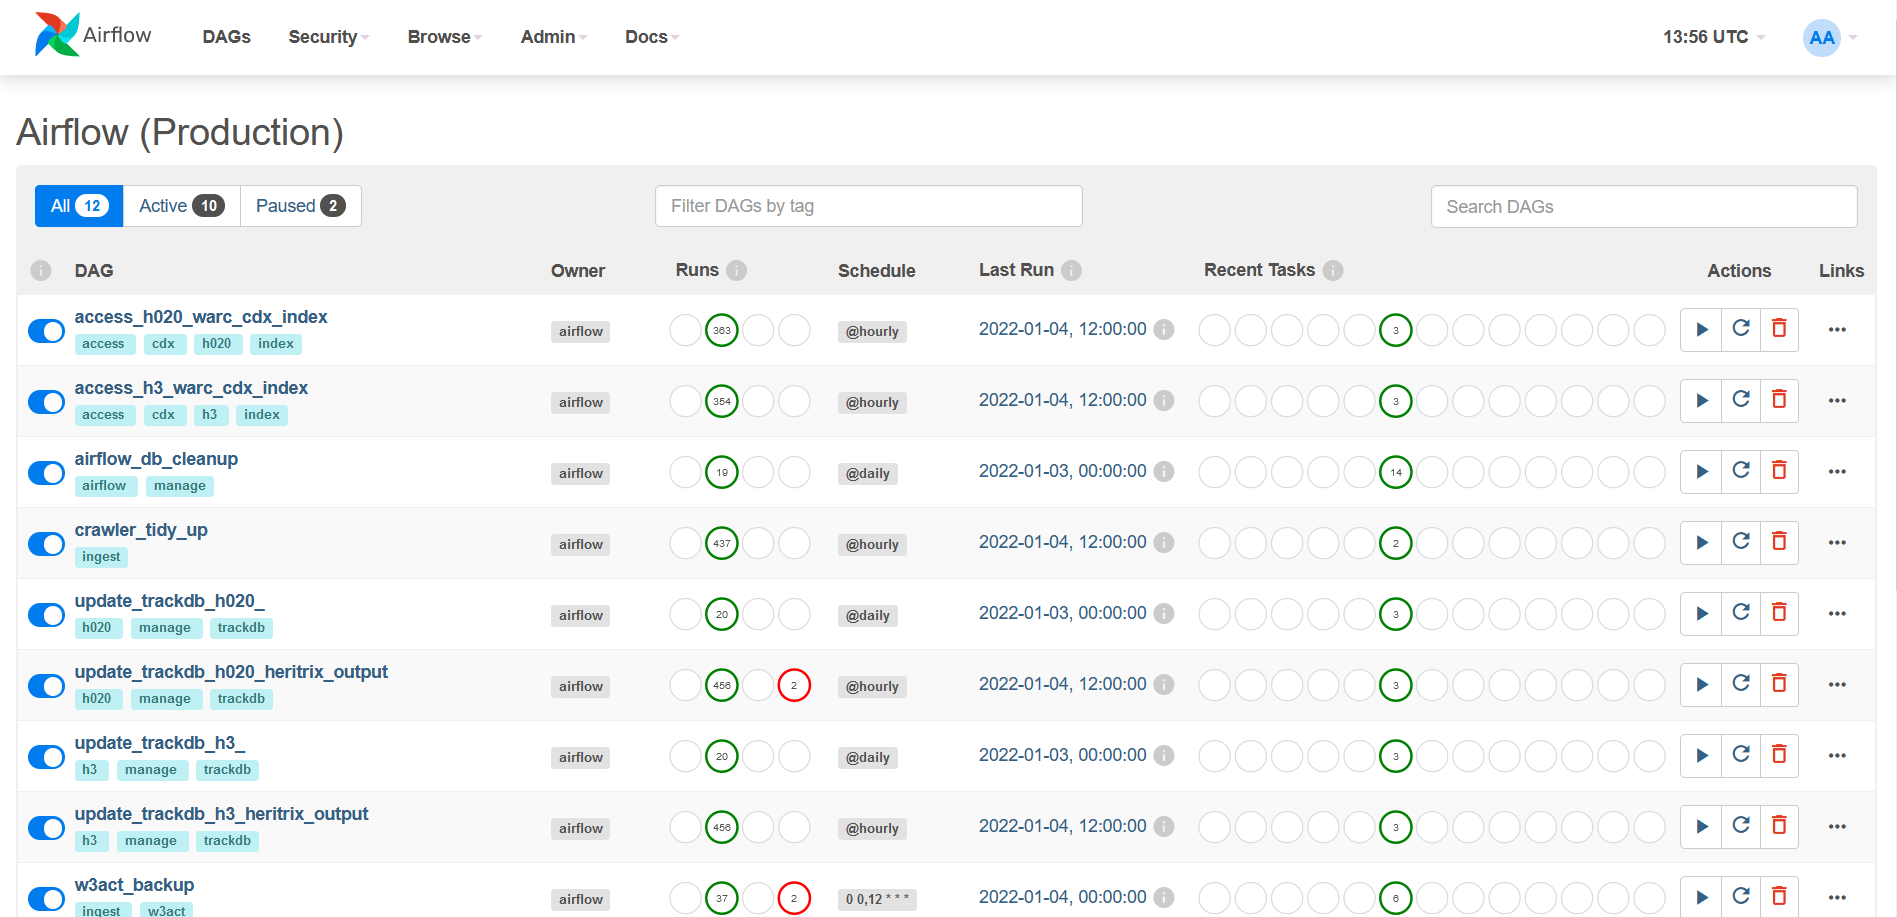Screen dimensions: 1897x917
Task: Switch to the Paused DAGs tab
Action: click(x=300, y=206)
